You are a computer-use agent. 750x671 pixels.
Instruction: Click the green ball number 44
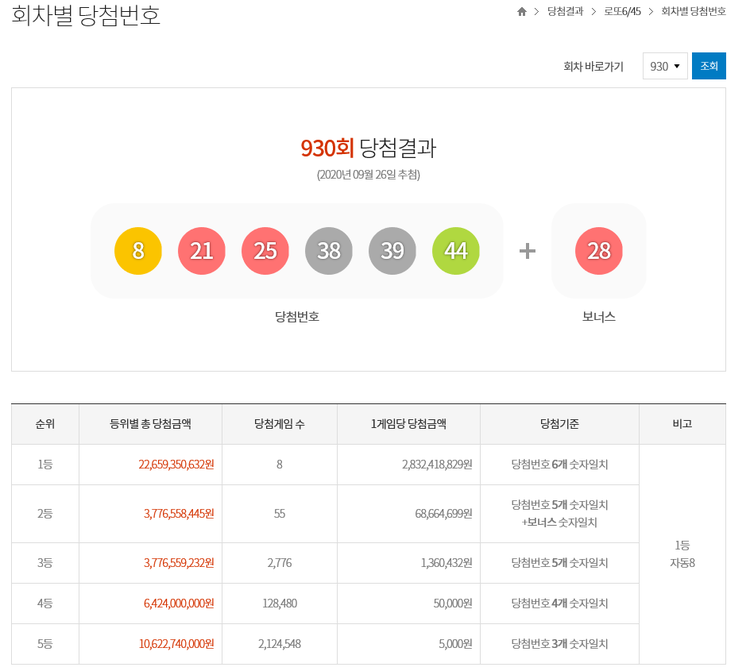[x=456, y=251]
